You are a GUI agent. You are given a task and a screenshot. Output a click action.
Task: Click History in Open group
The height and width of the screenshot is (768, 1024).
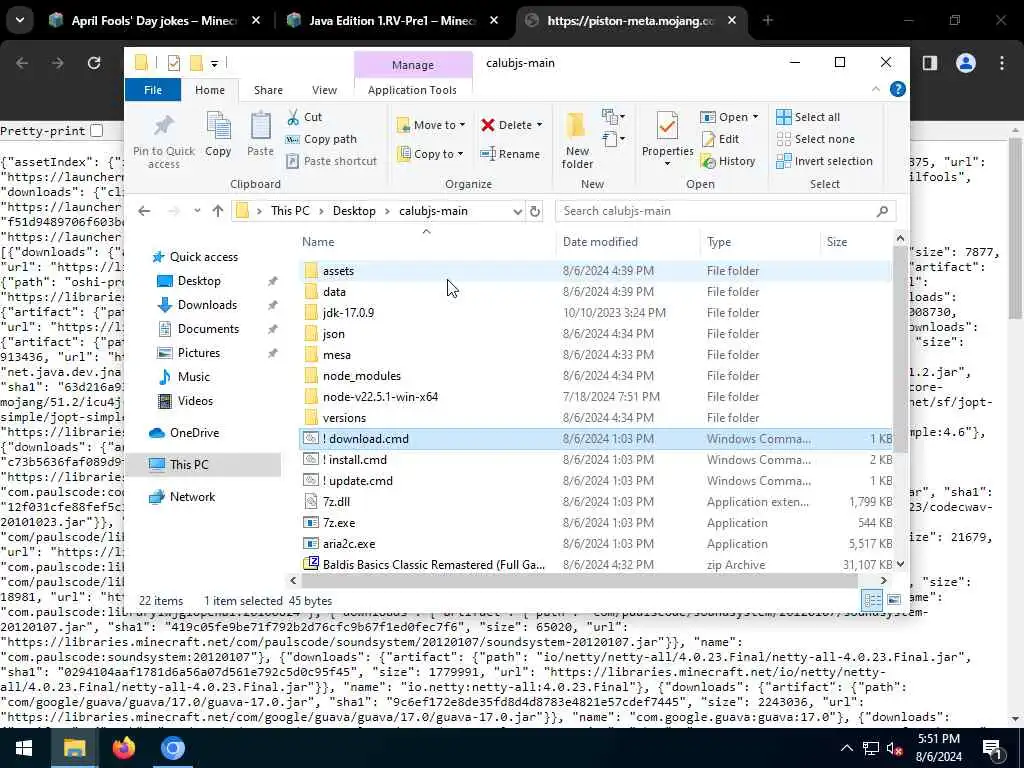(728, 161)
